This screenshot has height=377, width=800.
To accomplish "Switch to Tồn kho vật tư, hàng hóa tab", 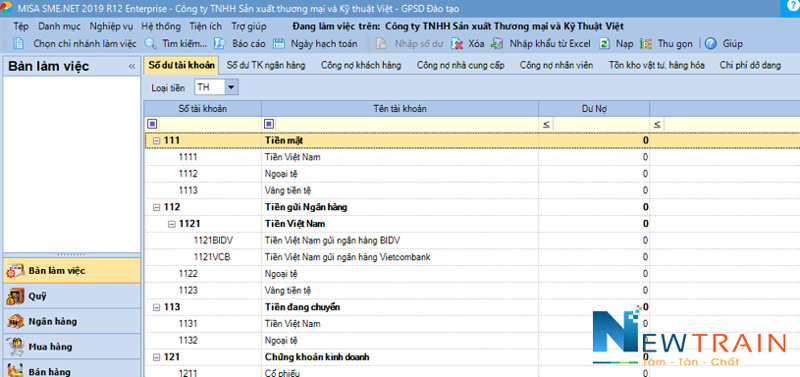I will click(x=657, y=65).
